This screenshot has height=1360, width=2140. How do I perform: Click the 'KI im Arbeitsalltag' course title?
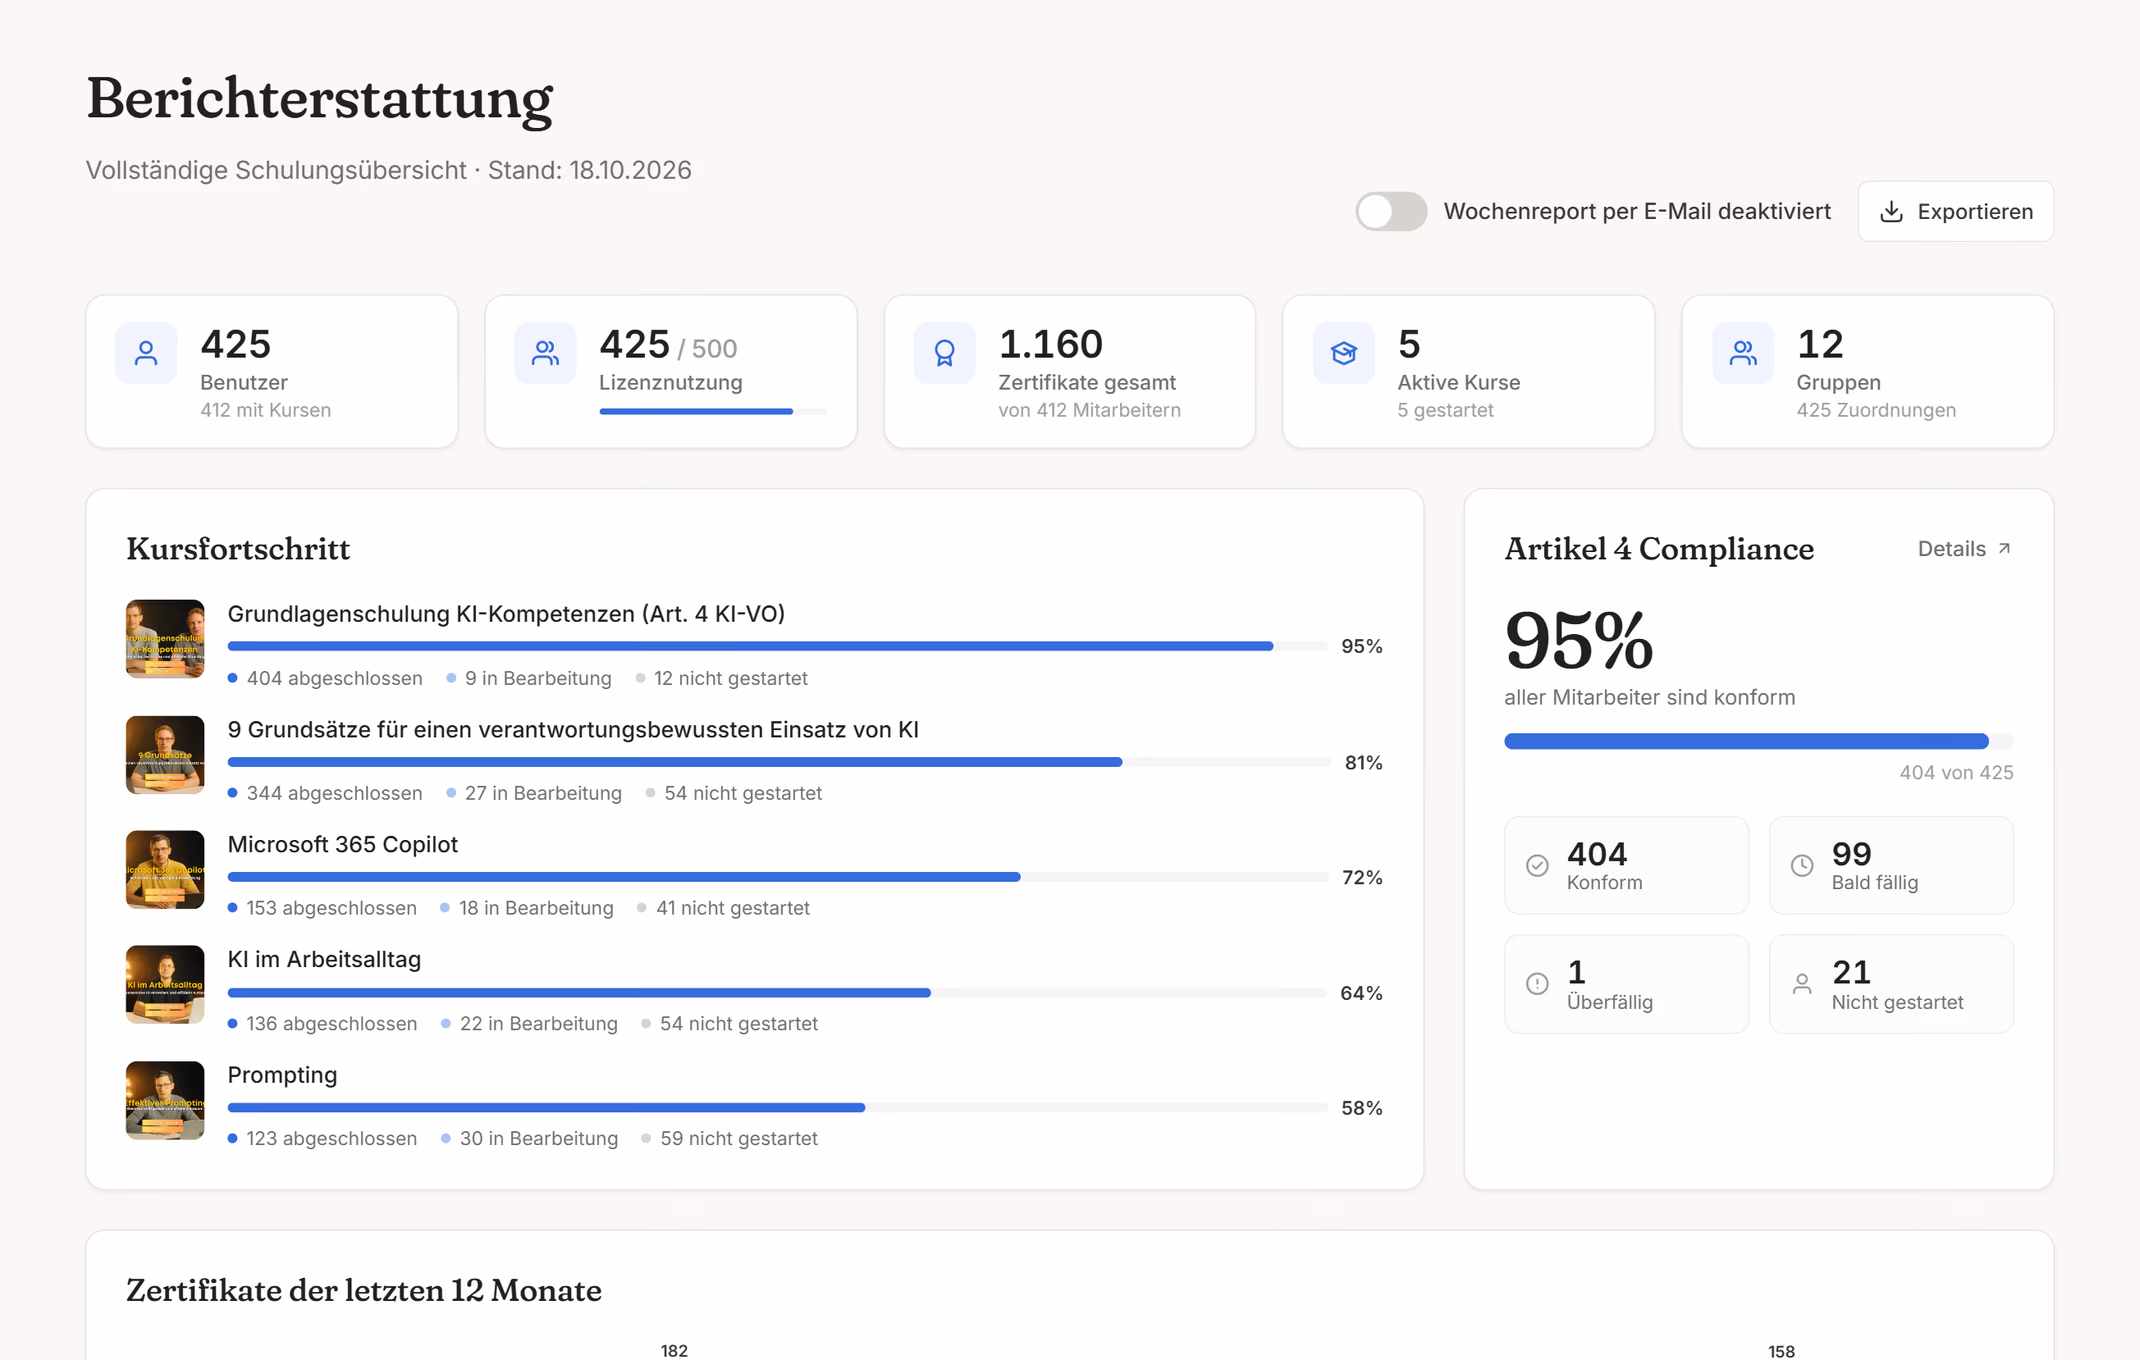tap(324, 959)
